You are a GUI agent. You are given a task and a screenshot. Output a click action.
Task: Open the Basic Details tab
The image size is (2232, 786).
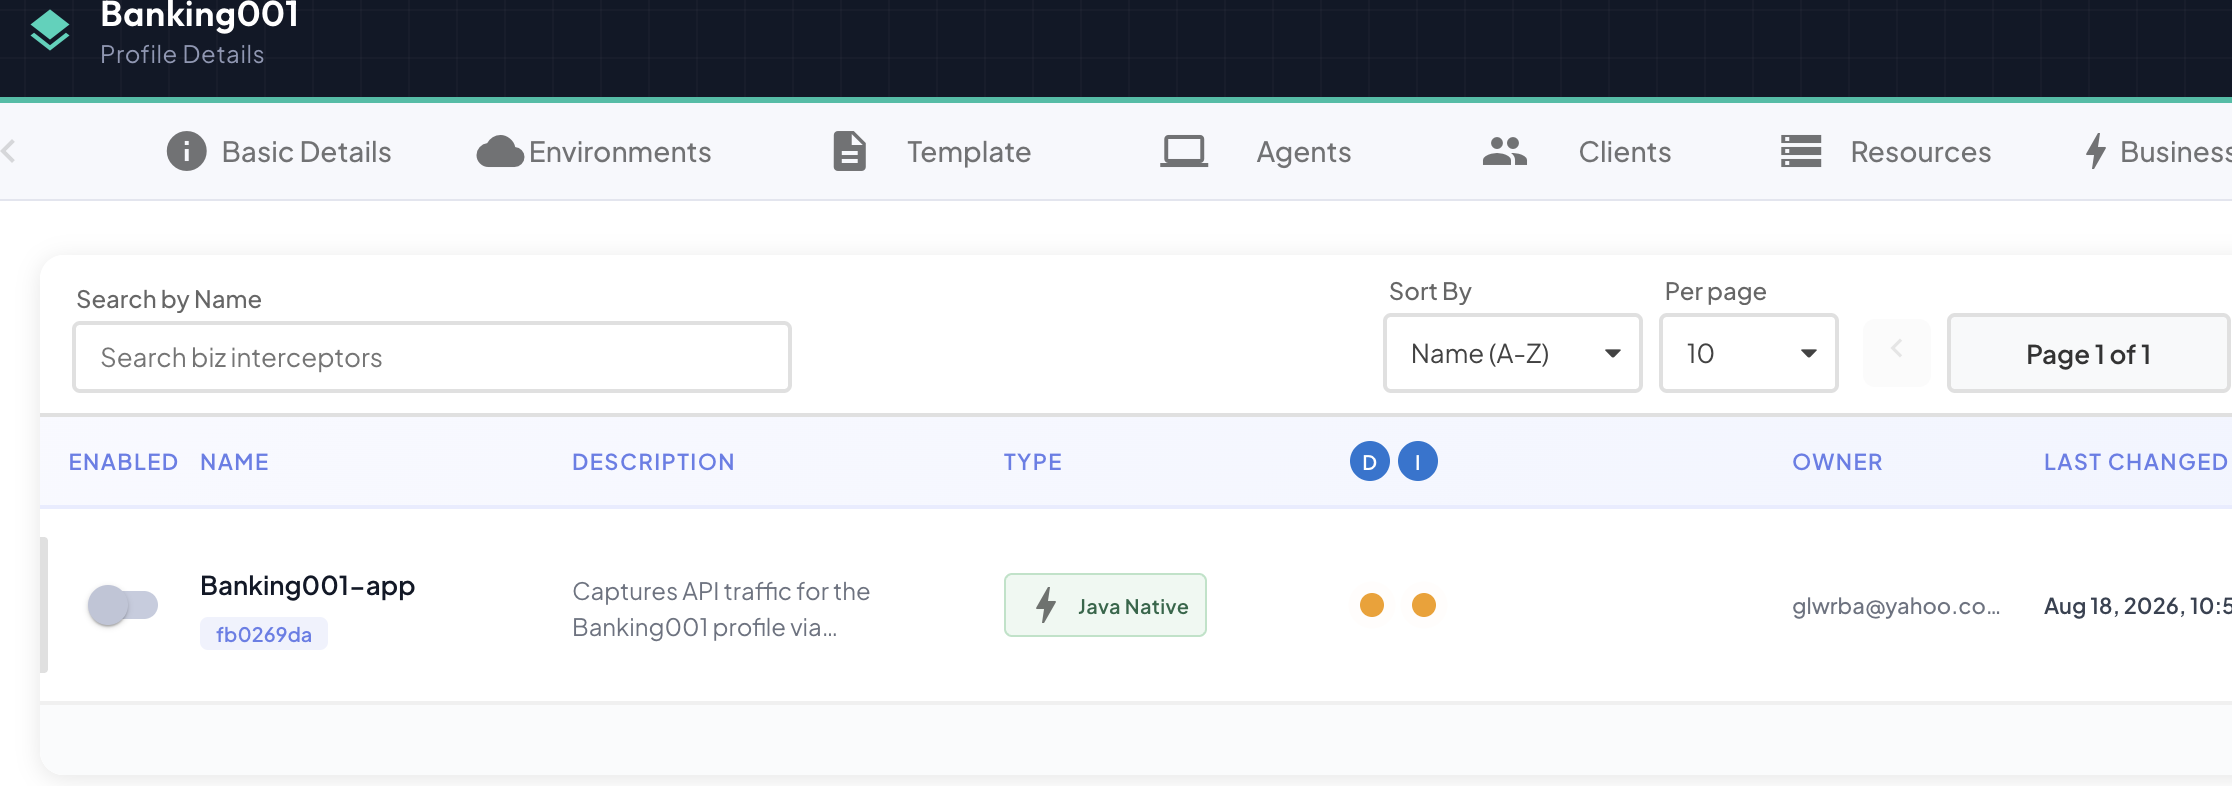pos(279,152)
